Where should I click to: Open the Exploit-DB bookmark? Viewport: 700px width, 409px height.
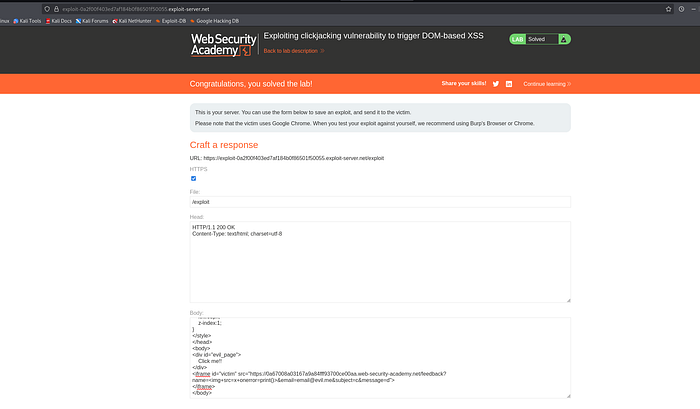point(171,21)
